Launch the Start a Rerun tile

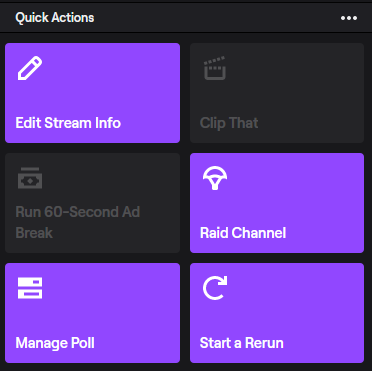click(277, 313)
